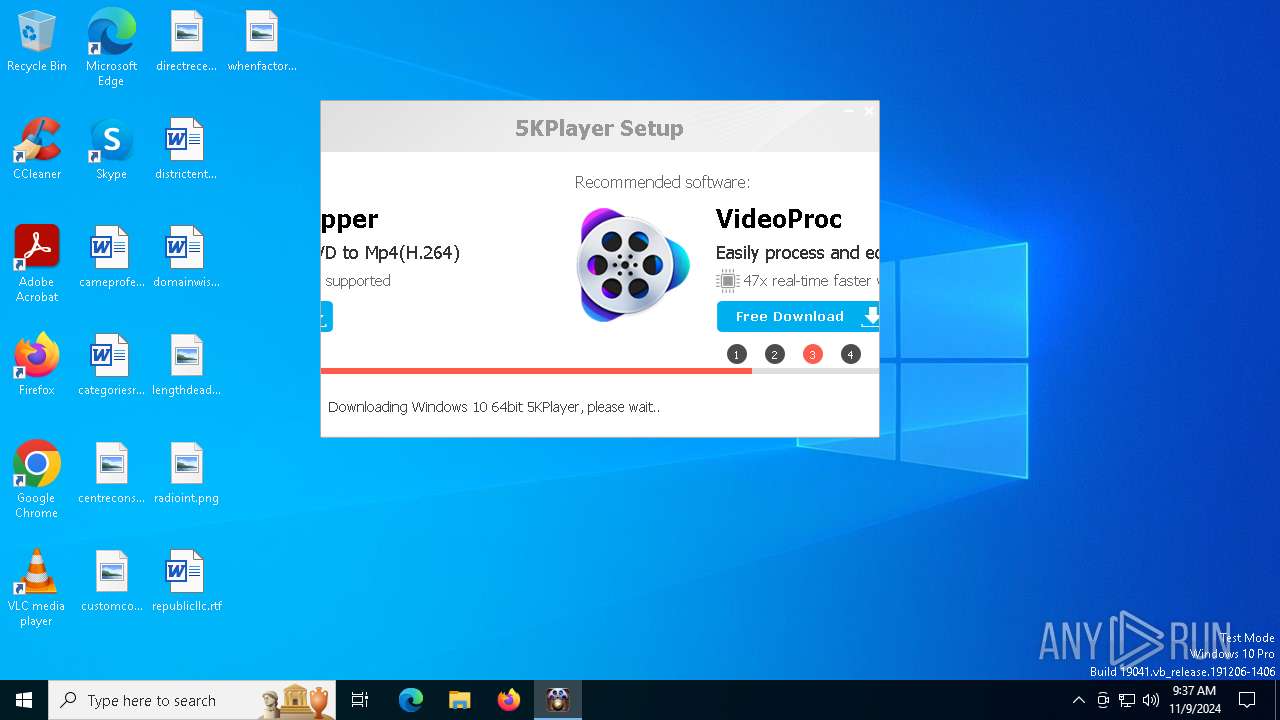1280x720 pixels.
Task: Open Firefox from the taskbar
Action: (x=509, y=700)
